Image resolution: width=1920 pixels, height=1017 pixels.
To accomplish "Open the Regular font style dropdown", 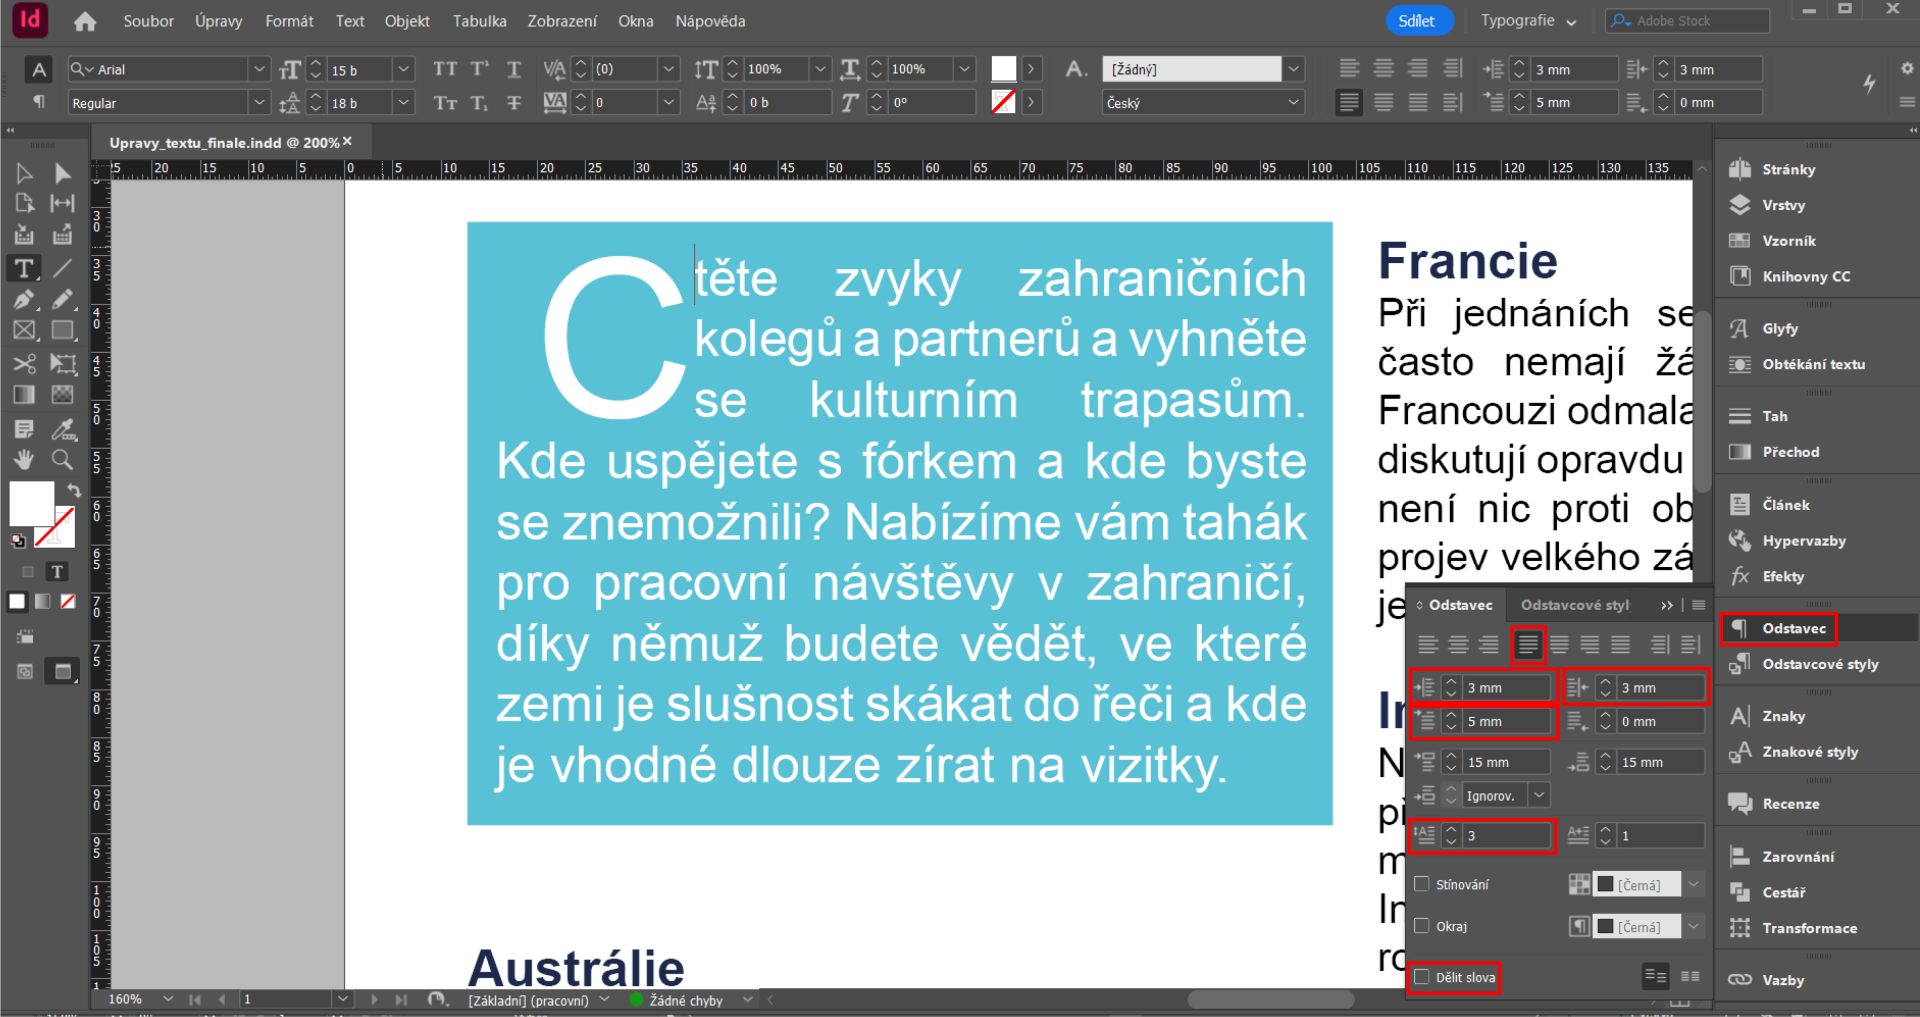I will pos(259,102).
